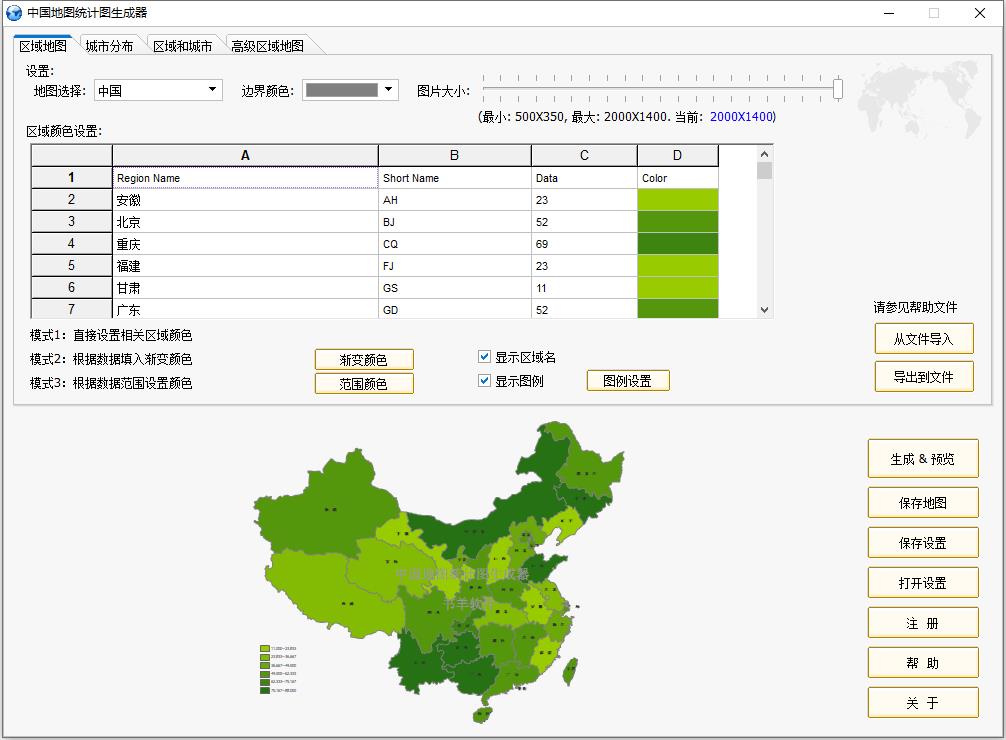Switch to the 城市分布 tab
This screenshot has width=1006, height=740.
pyautogui.click(x=108, y=44)
